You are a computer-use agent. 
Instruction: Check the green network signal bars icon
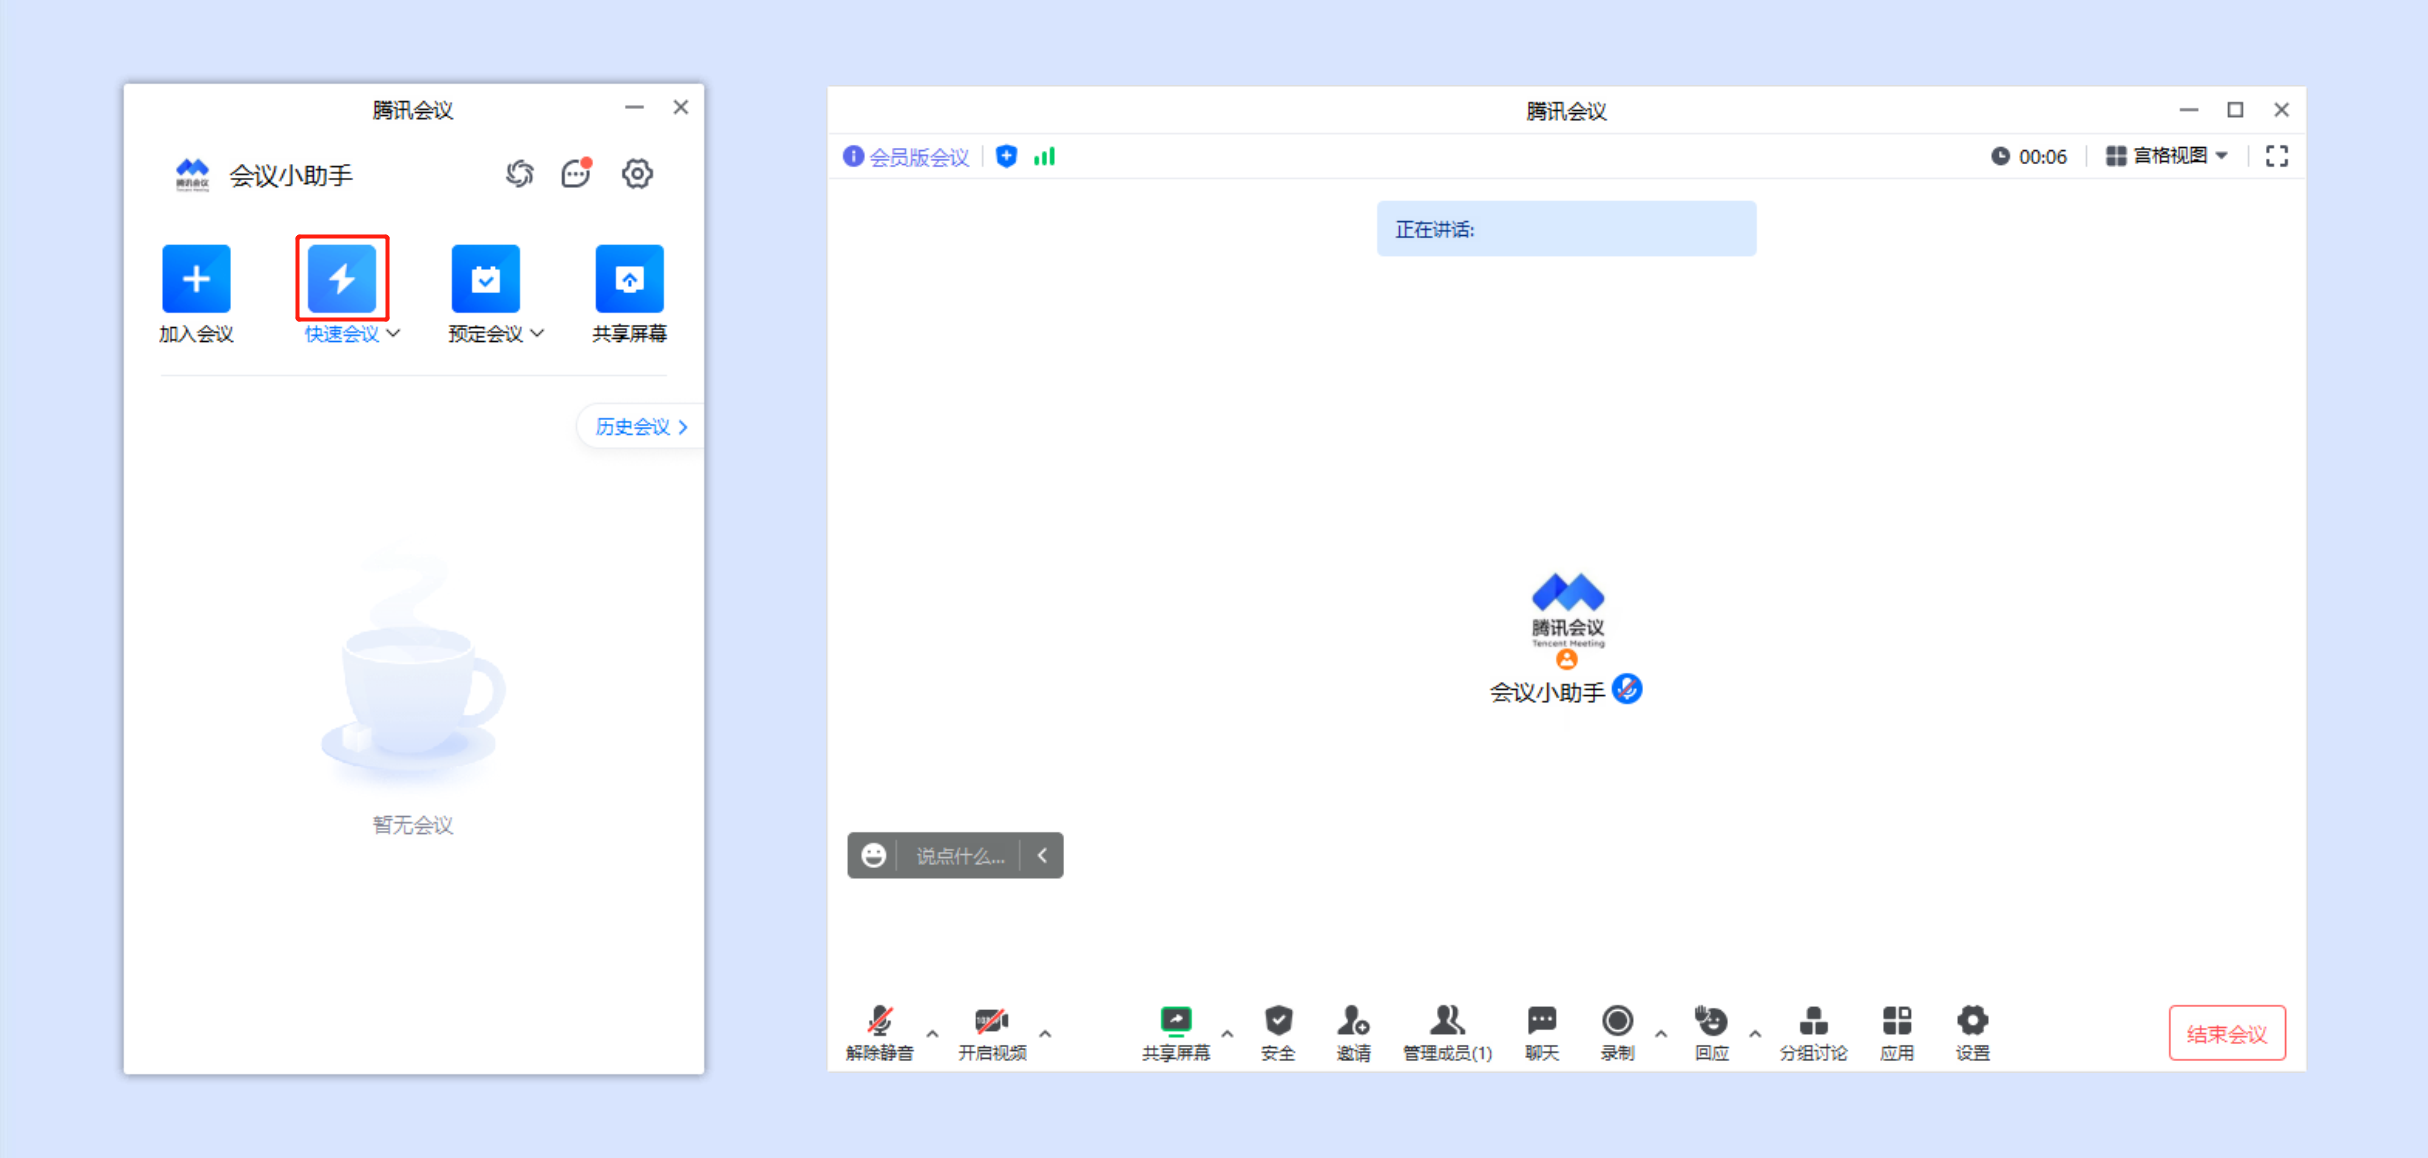(1044, 156)
